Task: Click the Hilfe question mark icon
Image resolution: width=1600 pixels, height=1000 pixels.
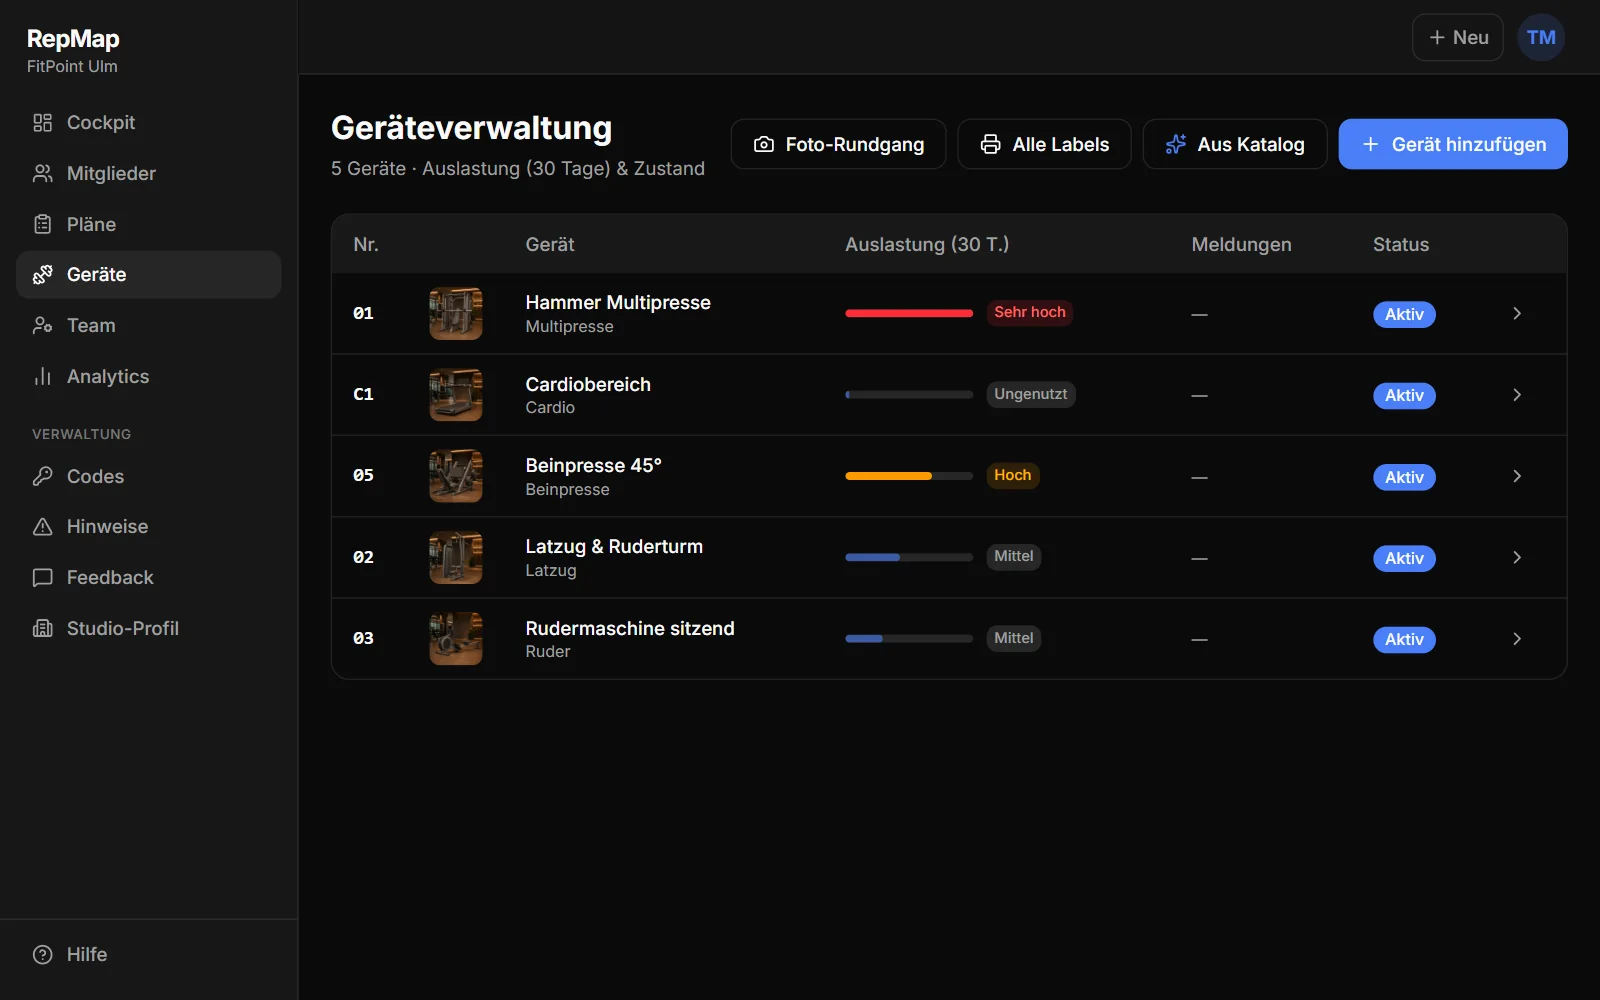Action: (x=42, y=955)
